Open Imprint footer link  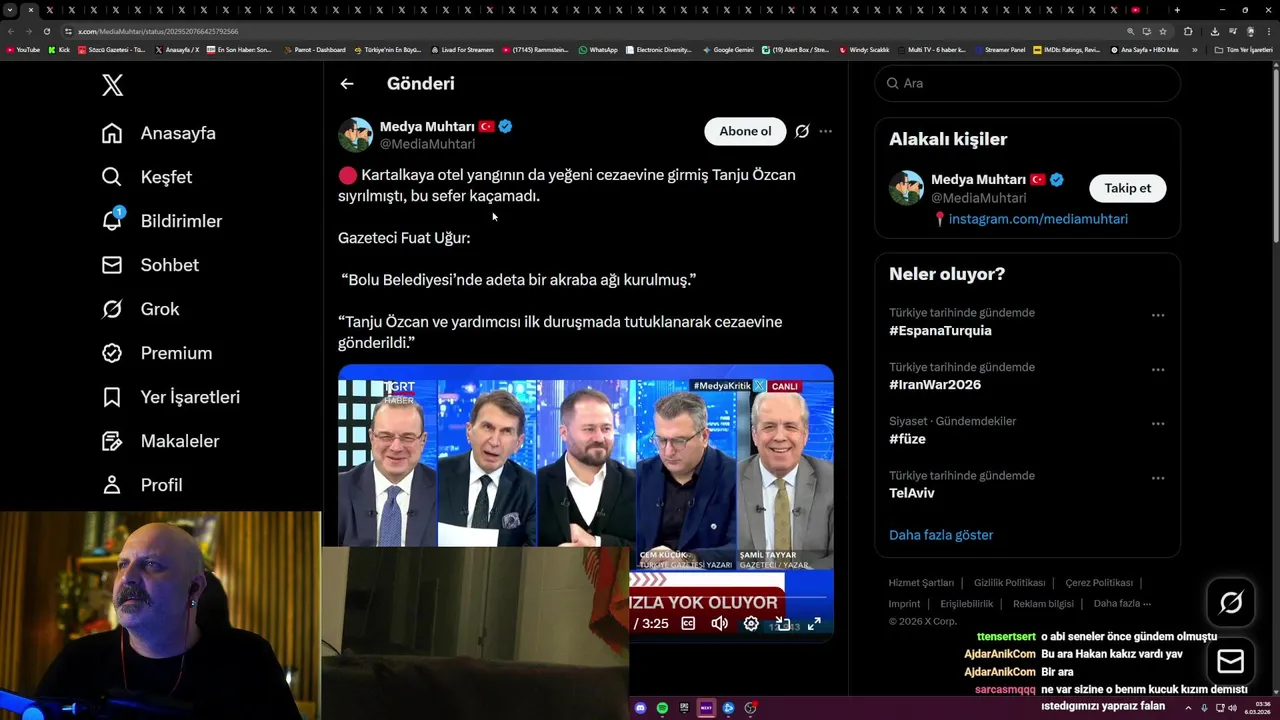point(904,604)
